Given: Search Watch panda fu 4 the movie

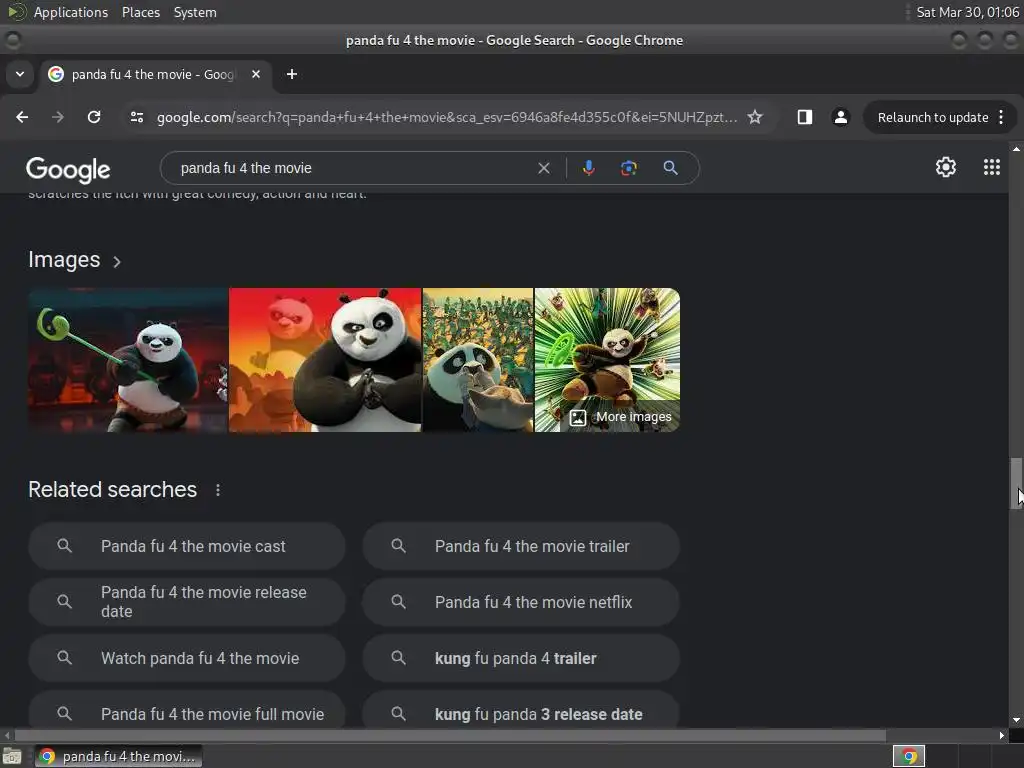Looking at the screenshot, I should click(187, 658).
